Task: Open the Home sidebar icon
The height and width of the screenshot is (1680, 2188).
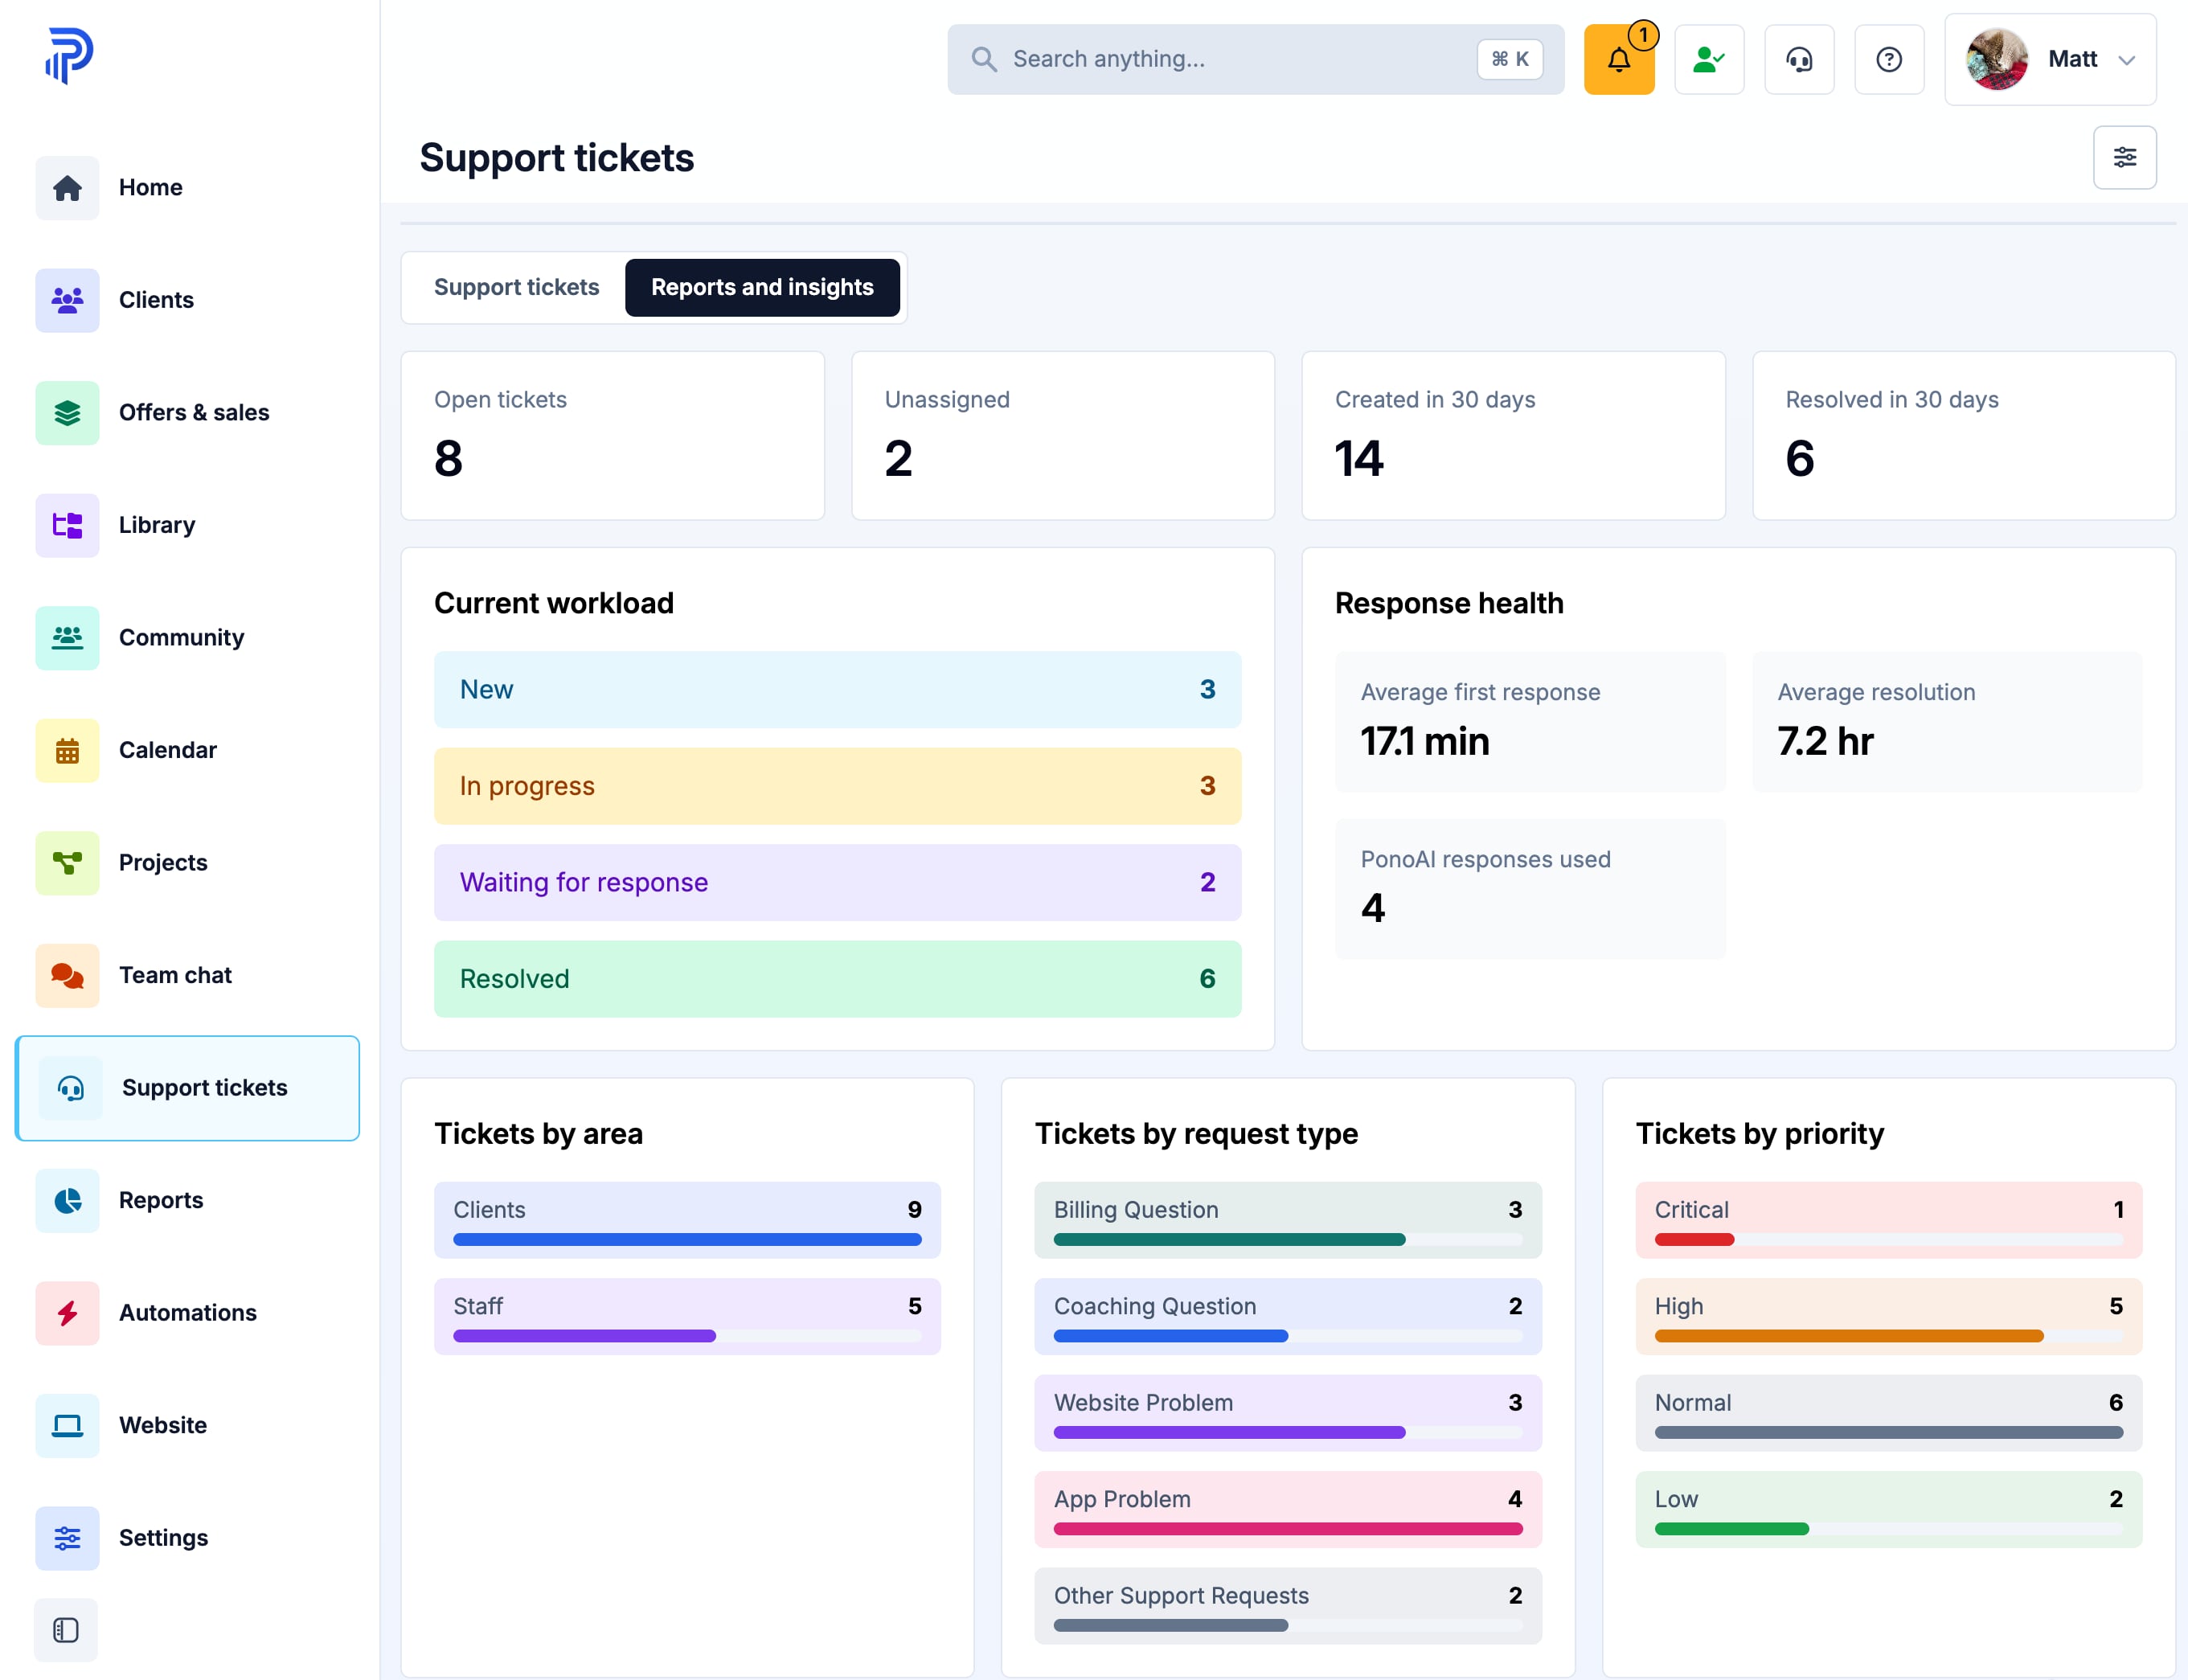Action: coord(67,187)
